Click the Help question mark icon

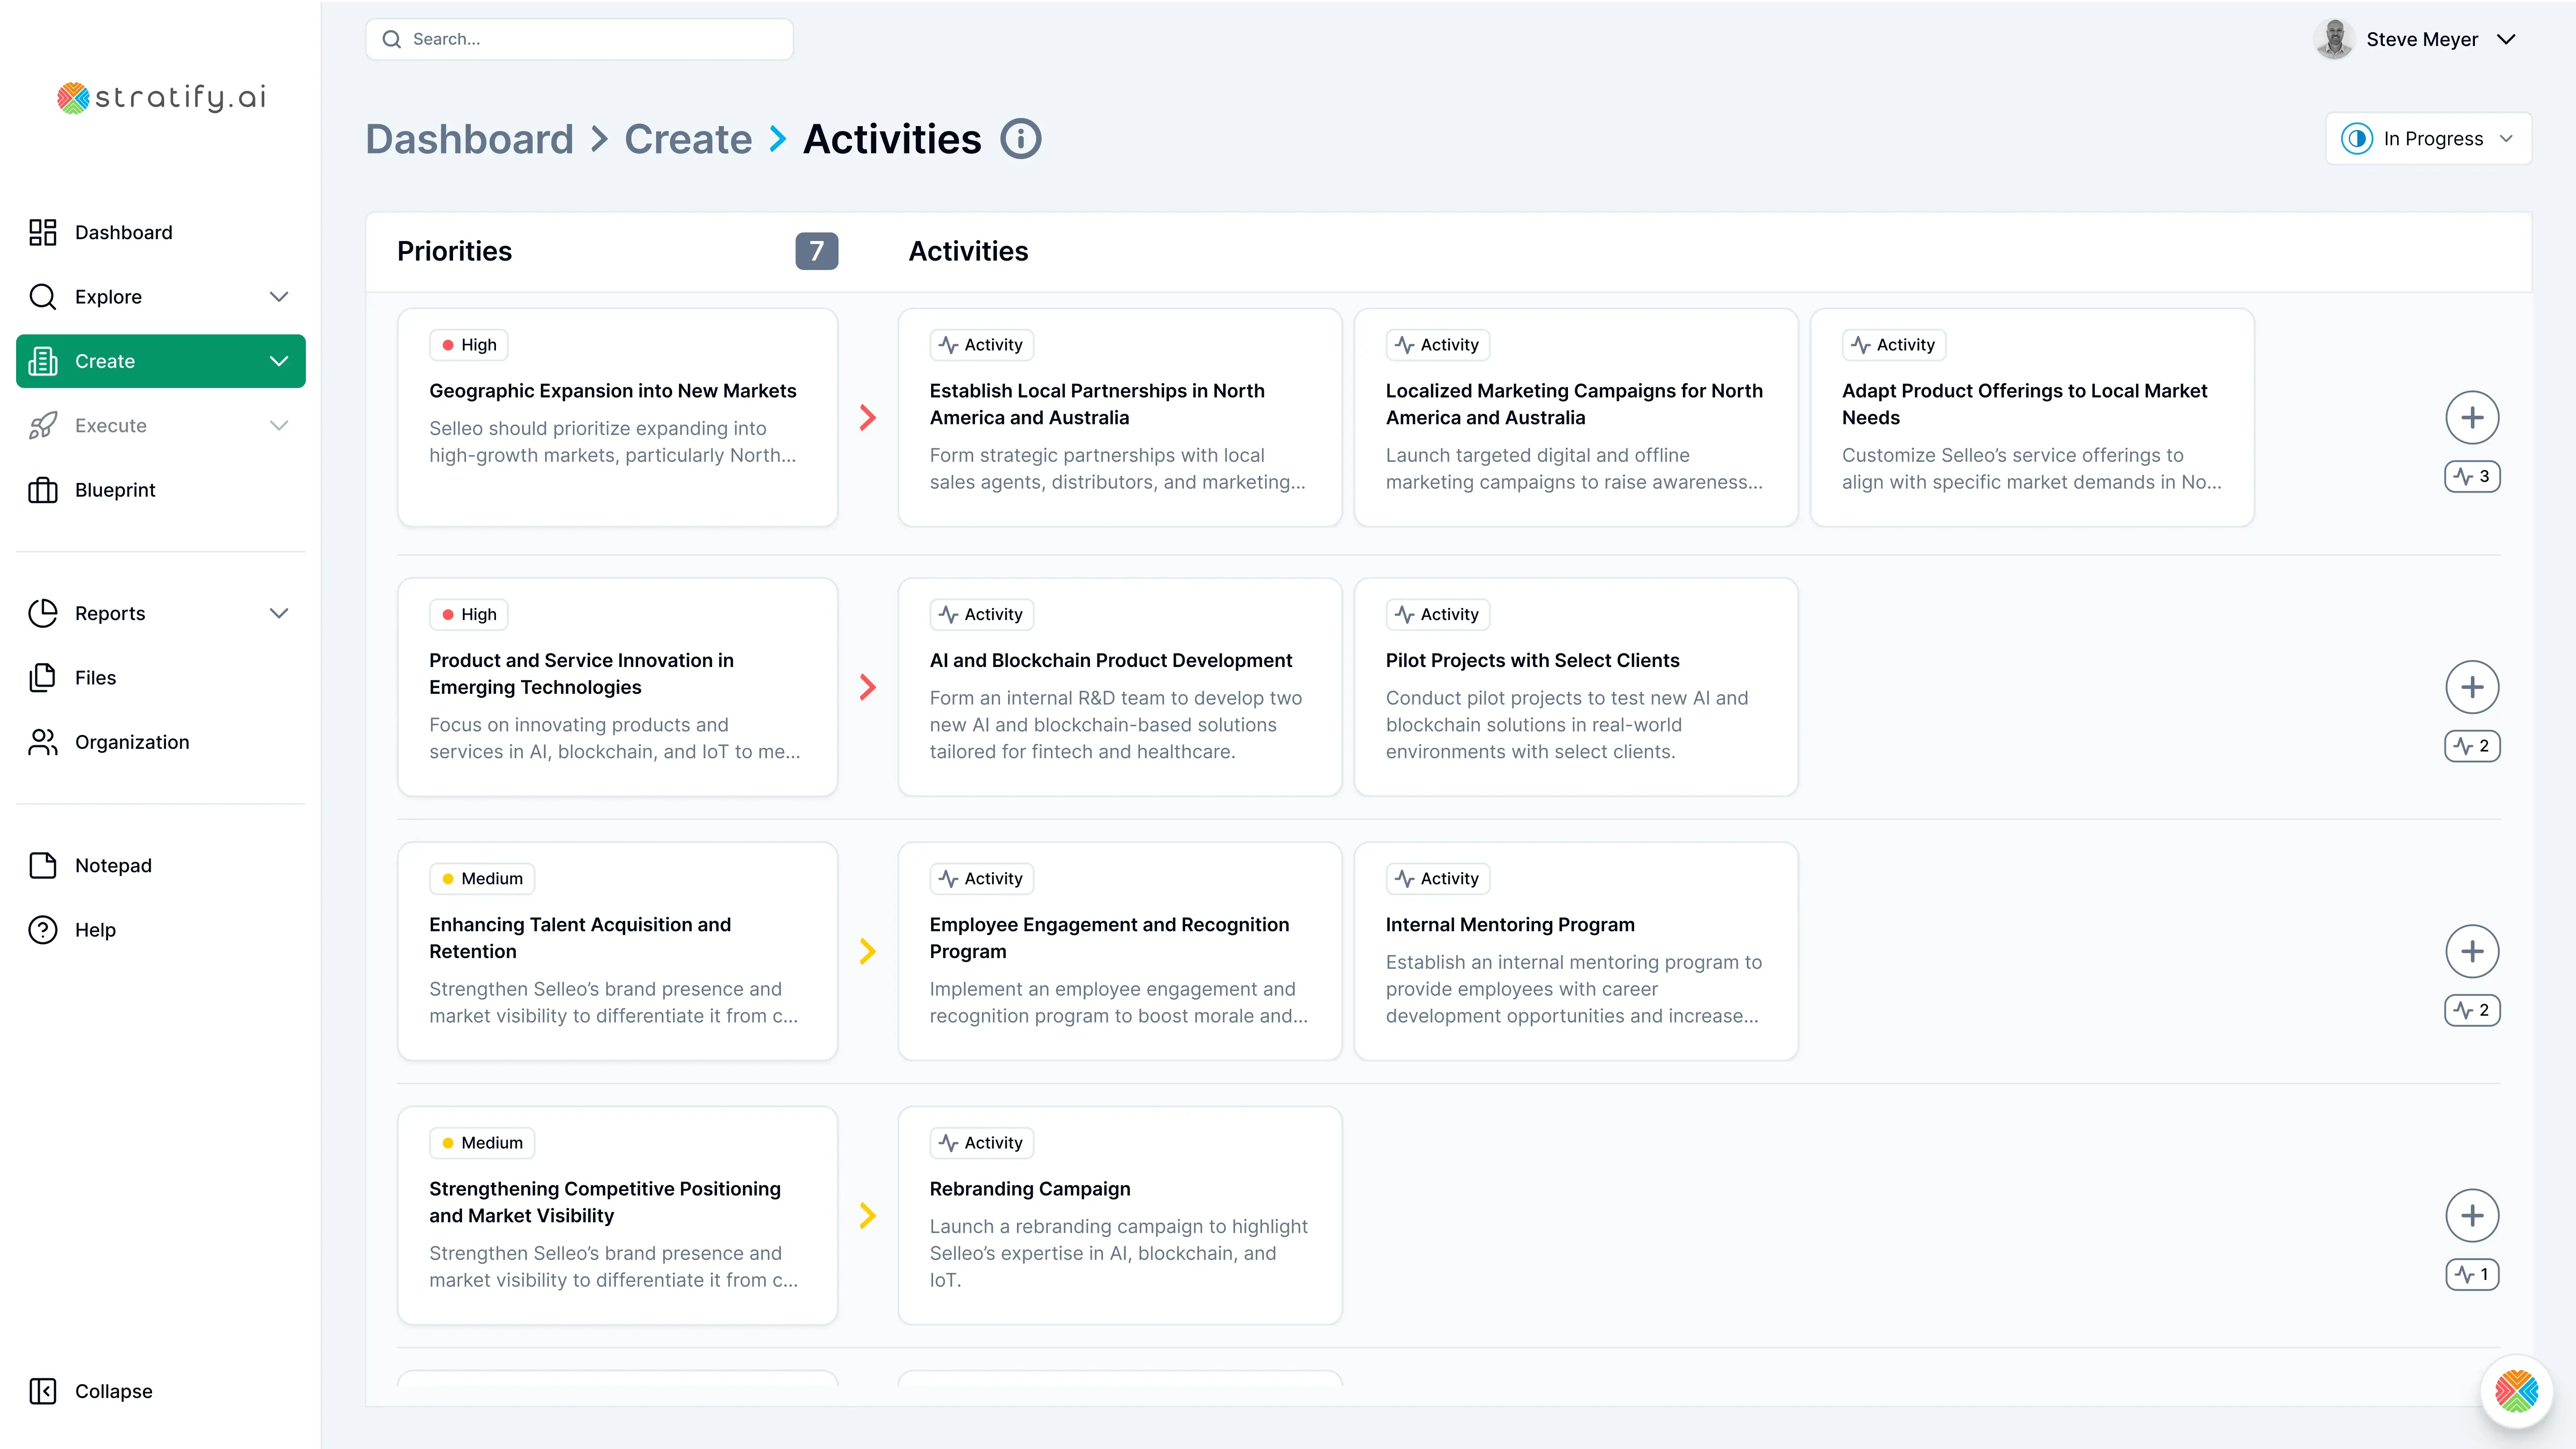(x=43, y=930)
